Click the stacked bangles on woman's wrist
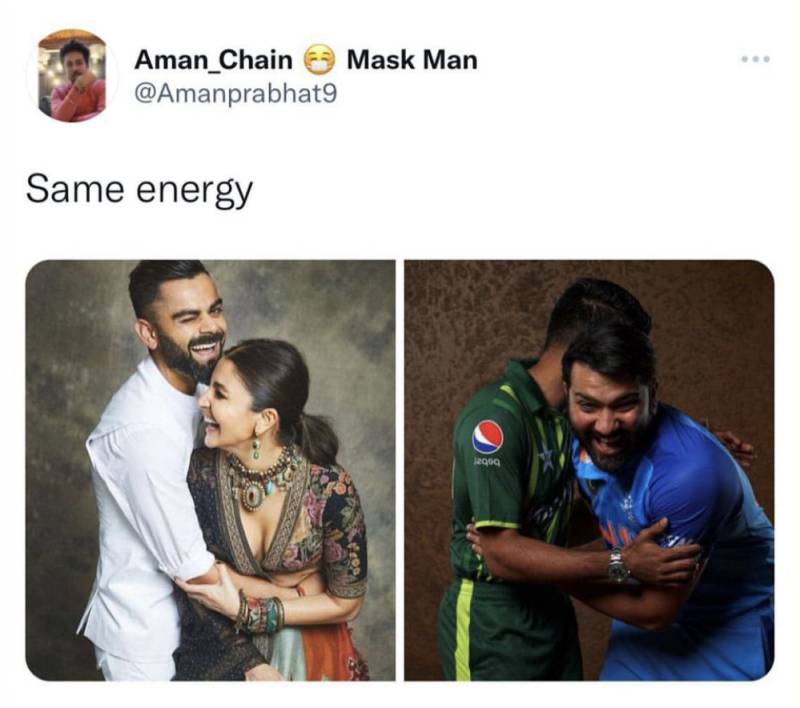800x708 pixels. (259, 613)
